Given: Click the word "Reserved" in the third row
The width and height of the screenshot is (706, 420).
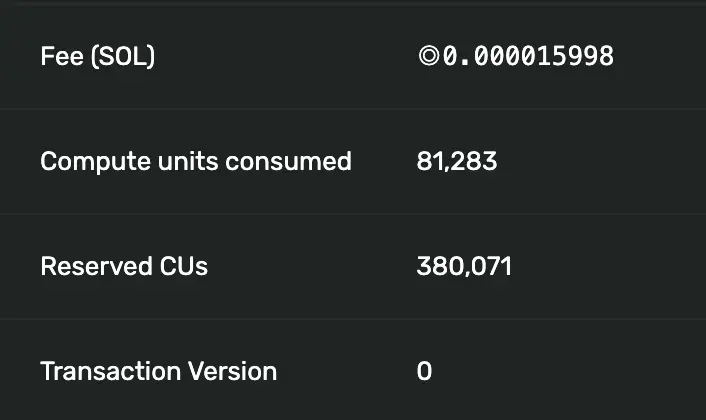Looking at the screenshot, I should pyautogui.click(x=96, y=266).
